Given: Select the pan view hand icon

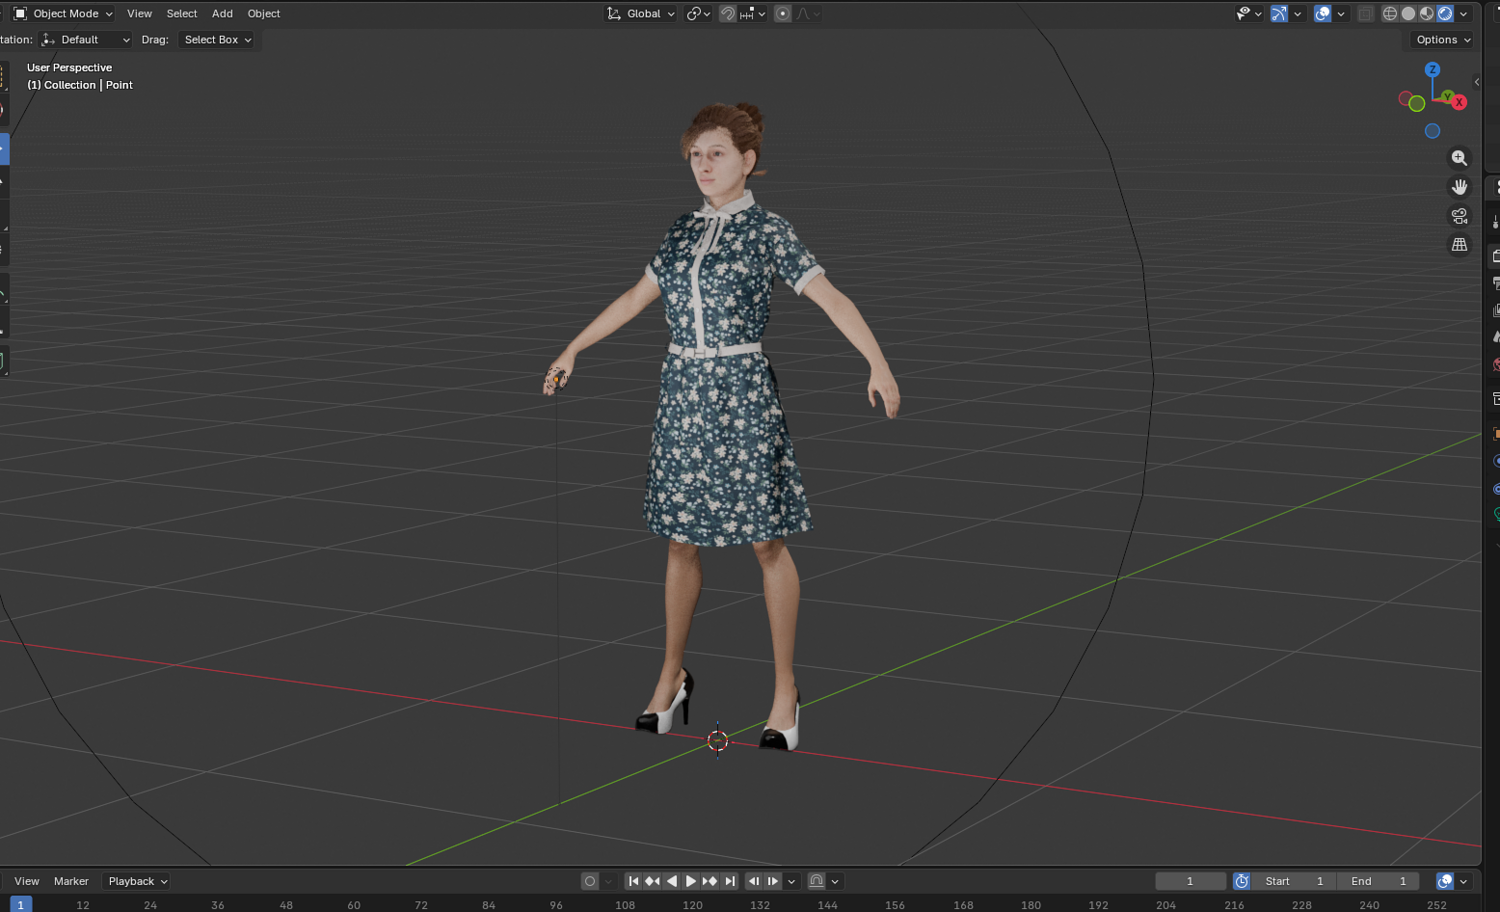Looking at the screenshot, I should point(1459,187).
